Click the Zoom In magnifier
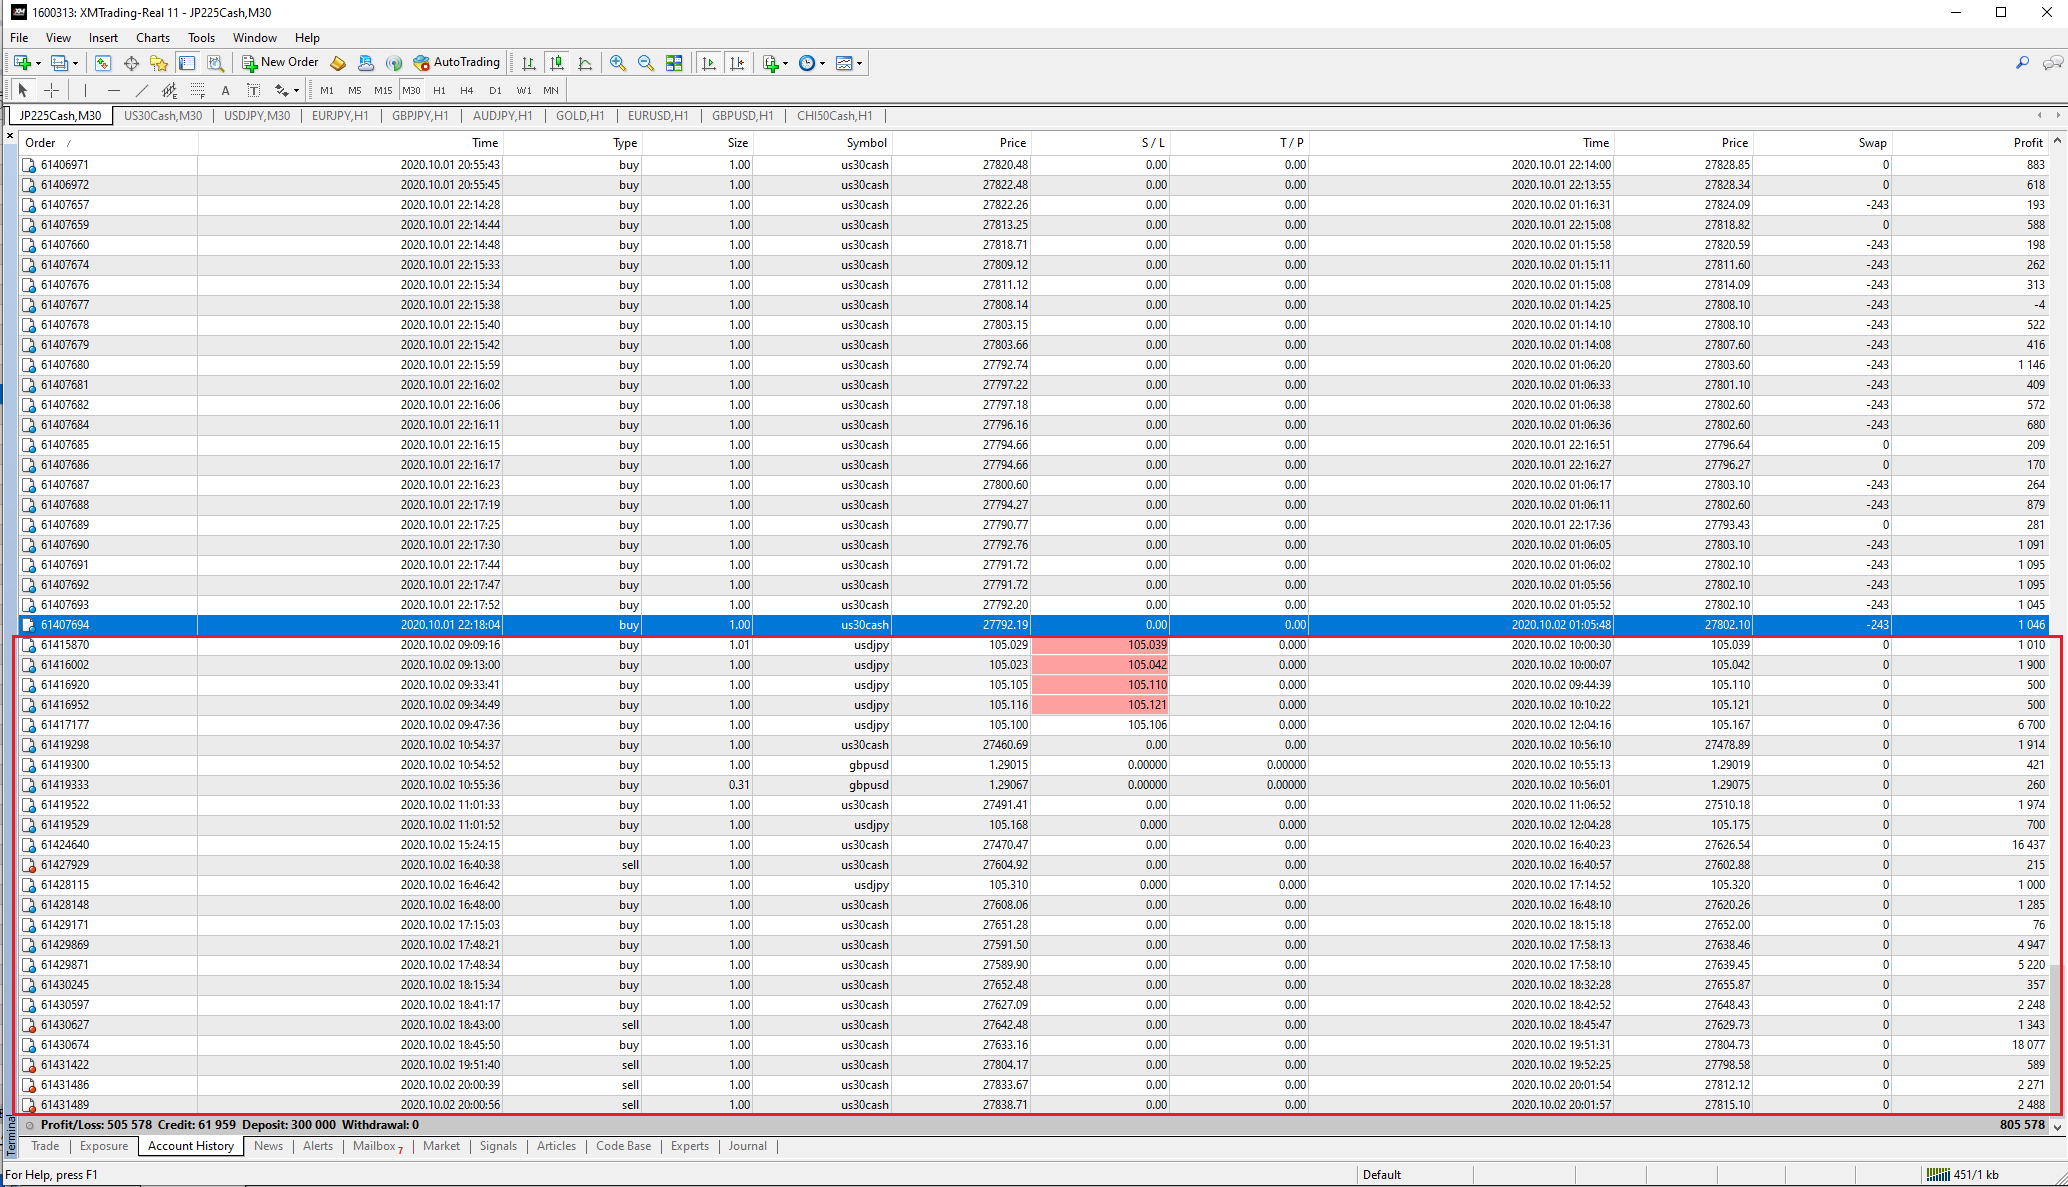The image size is (2068, 1187). pyautogui.click(x=618, y=63)
